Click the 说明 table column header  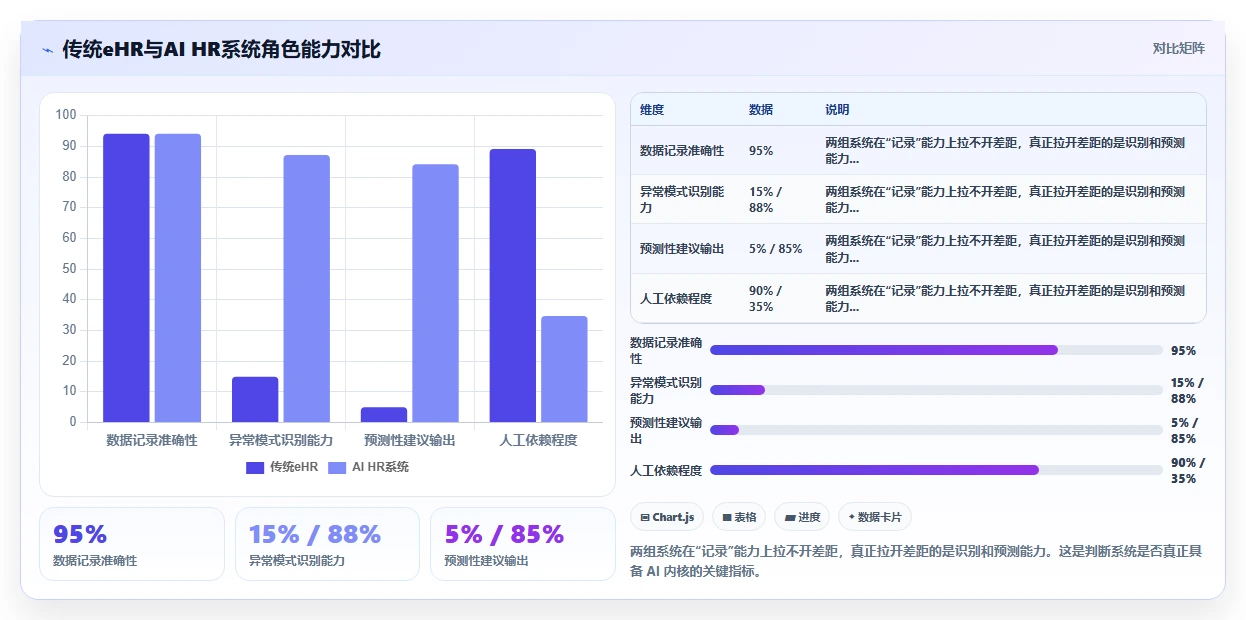[x=838, y=110]
